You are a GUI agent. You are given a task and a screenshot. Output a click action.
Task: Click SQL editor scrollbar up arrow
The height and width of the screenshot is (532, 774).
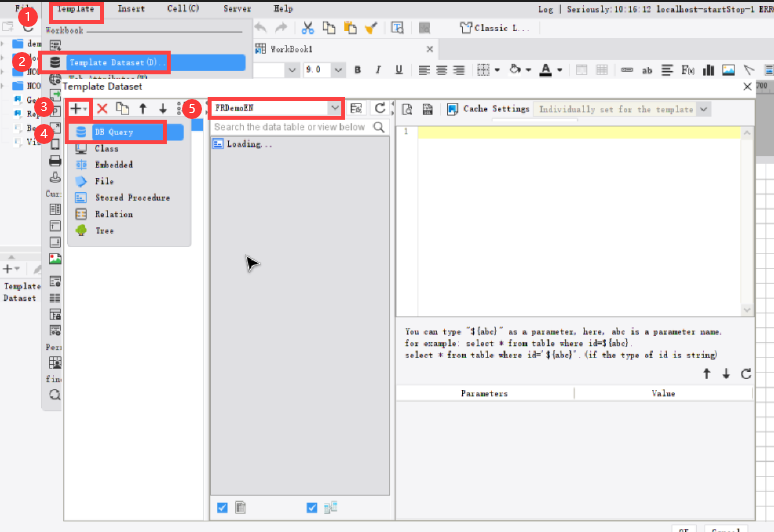click(x=747, y=133)
